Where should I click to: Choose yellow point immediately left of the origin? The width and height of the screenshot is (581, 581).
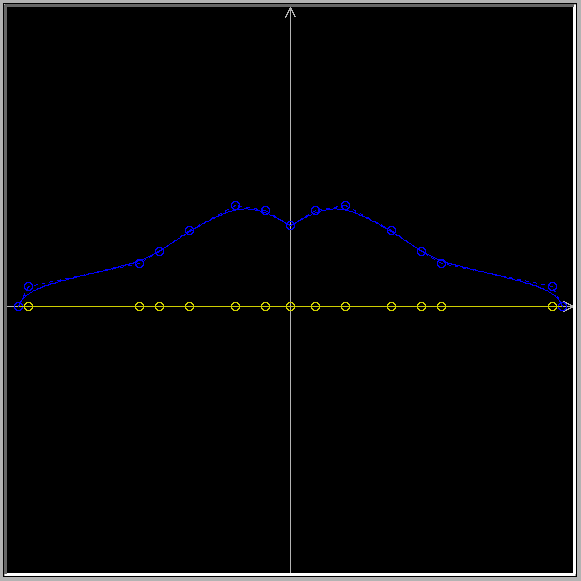(265, 306)
